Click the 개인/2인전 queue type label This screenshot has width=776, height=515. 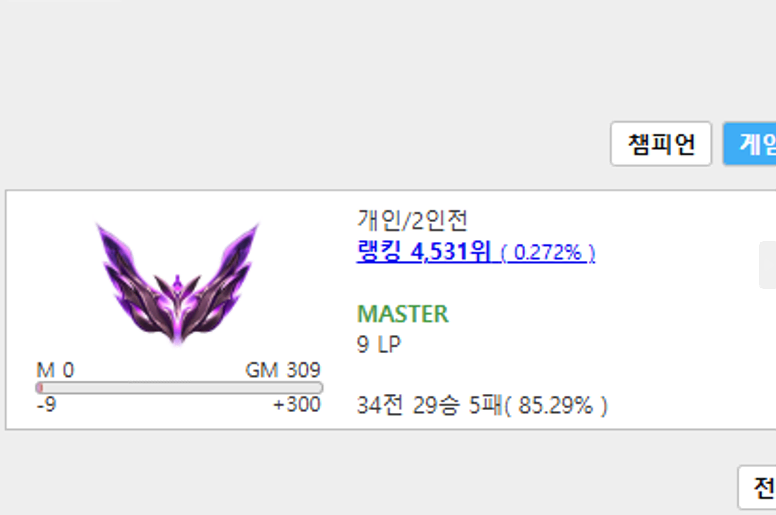[x=412, y=220]
